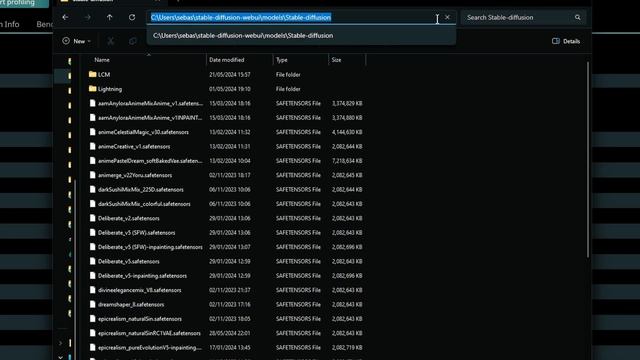Click file icon of Deliberate_v2.safetensors
The image size is (640, 360).
93,218
